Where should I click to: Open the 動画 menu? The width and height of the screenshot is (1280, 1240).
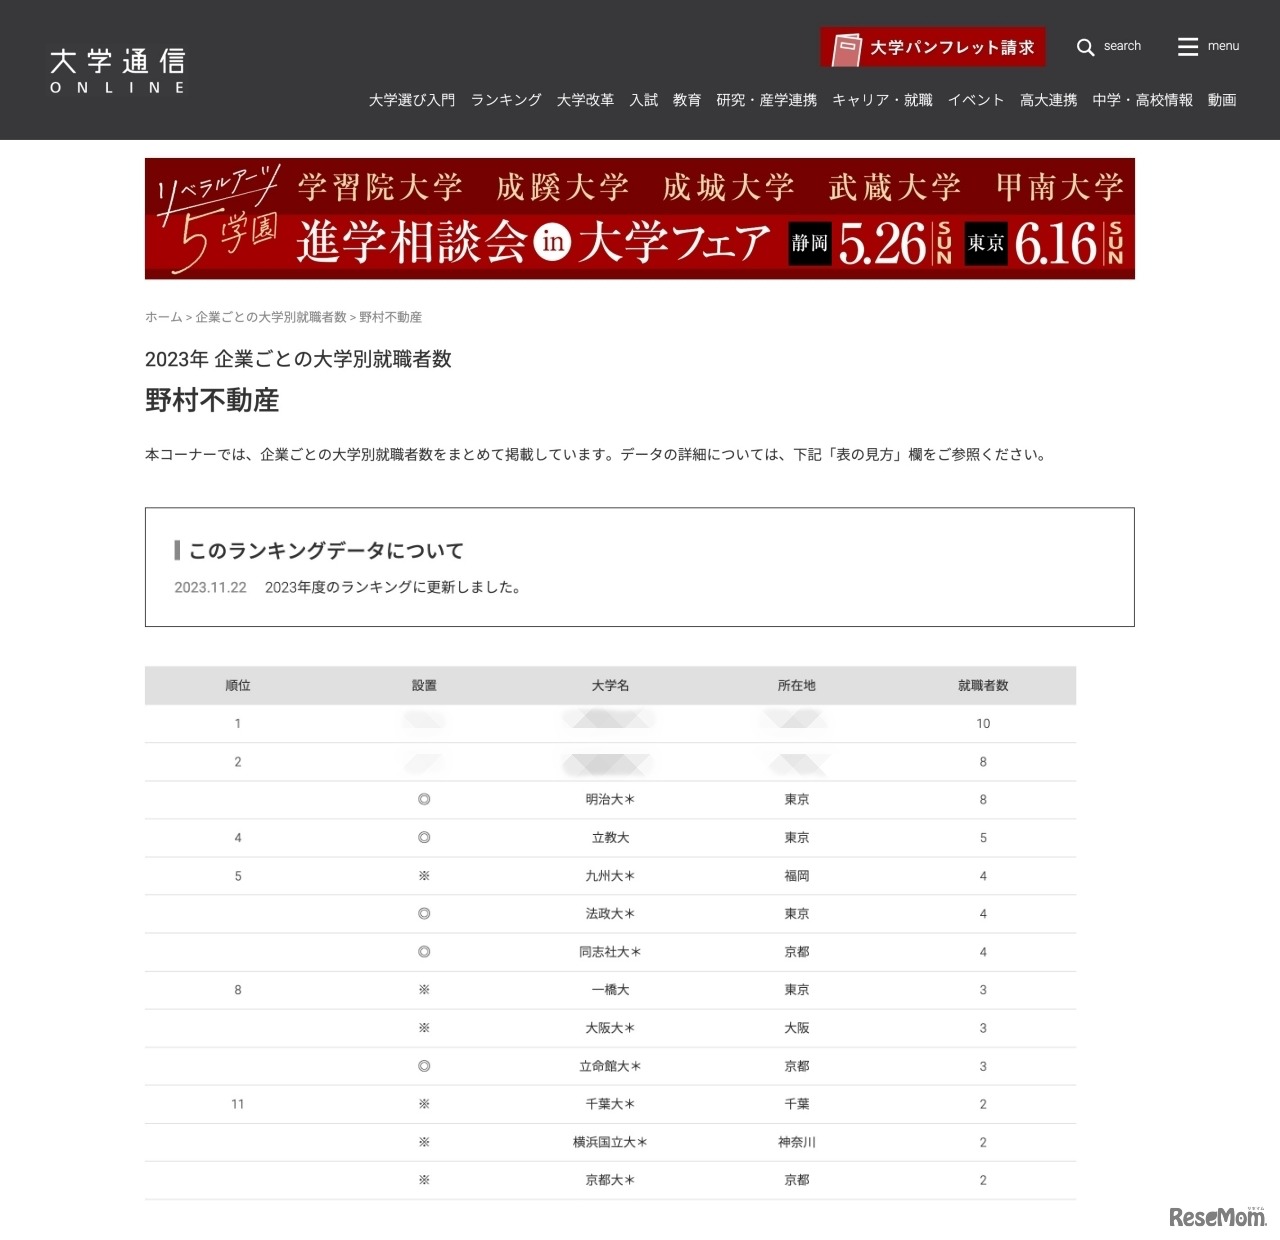[x=1222, y=100]
